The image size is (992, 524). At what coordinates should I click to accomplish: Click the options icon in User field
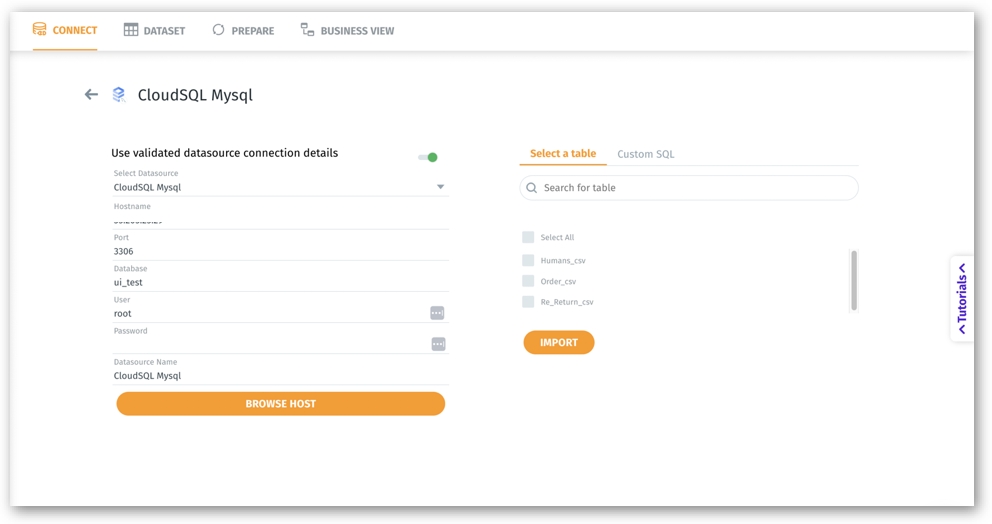(x=437, y=313)
